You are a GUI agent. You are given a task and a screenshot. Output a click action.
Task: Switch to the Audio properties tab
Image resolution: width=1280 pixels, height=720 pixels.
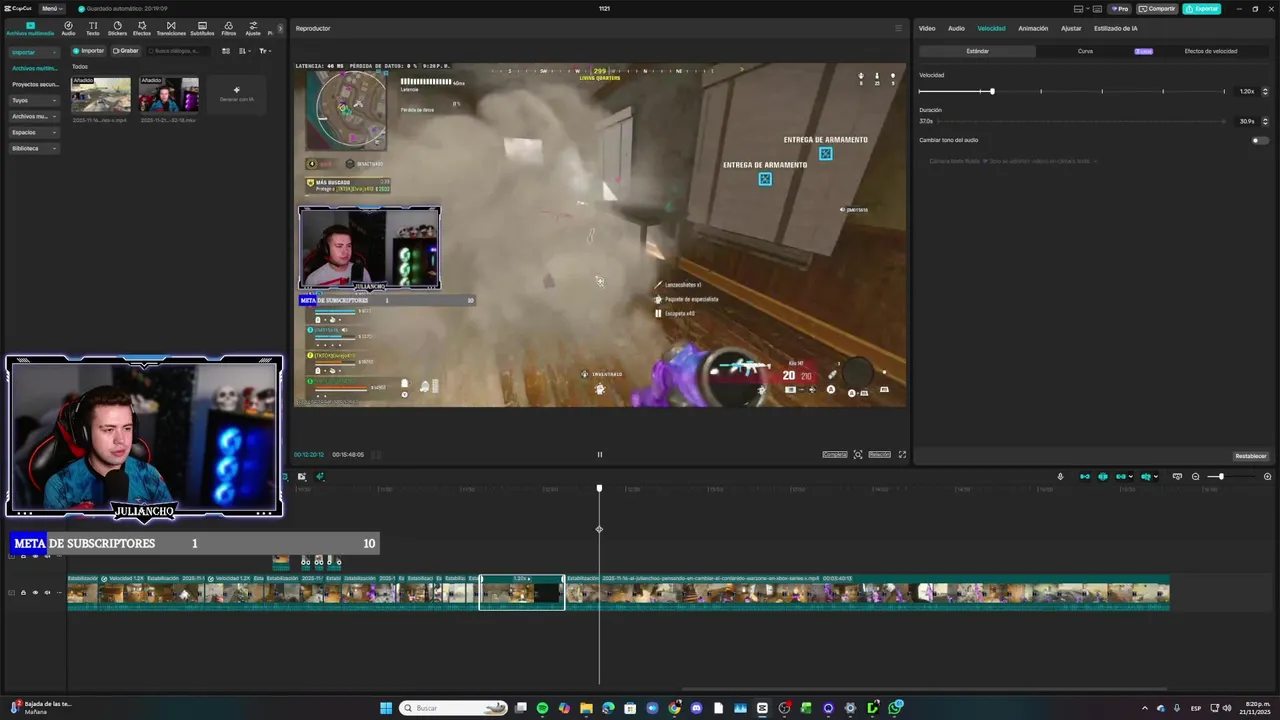click(956, 28)
